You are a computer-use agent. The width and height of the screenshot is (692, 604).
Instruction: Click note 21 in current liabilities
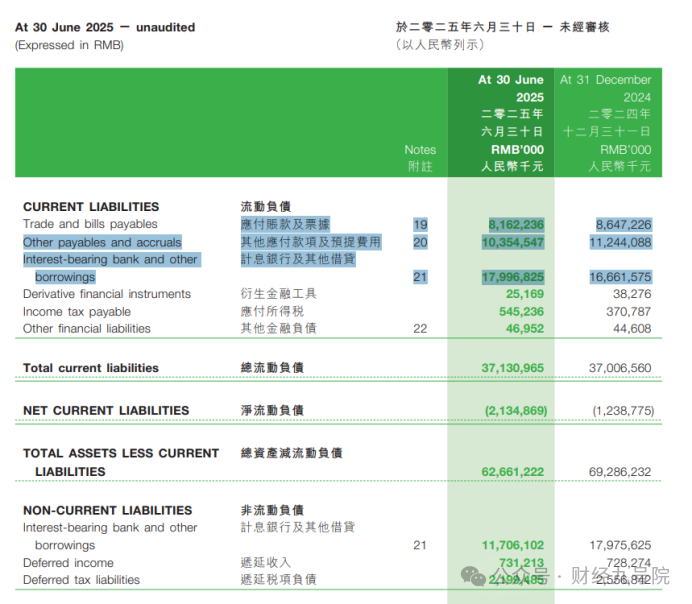click(420, 277)
